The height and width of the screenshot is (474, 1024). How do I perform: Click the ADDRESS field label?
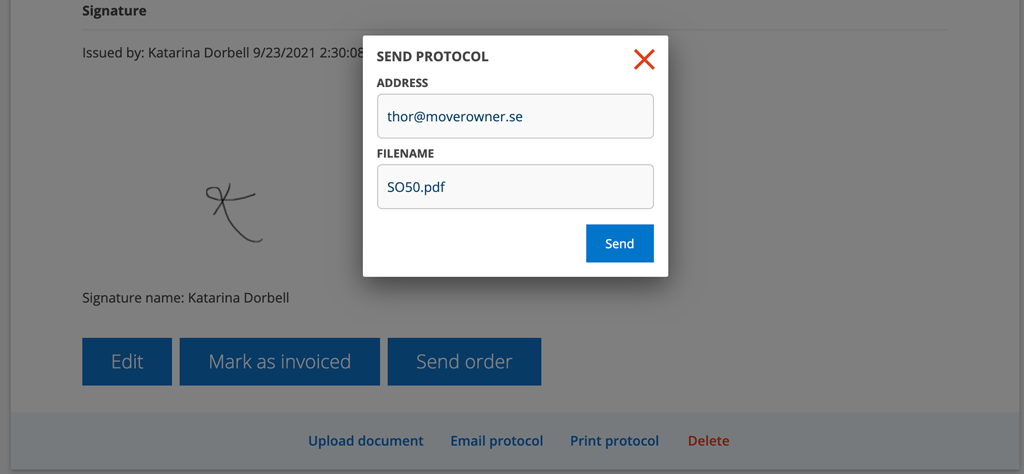tap(402, 83)
